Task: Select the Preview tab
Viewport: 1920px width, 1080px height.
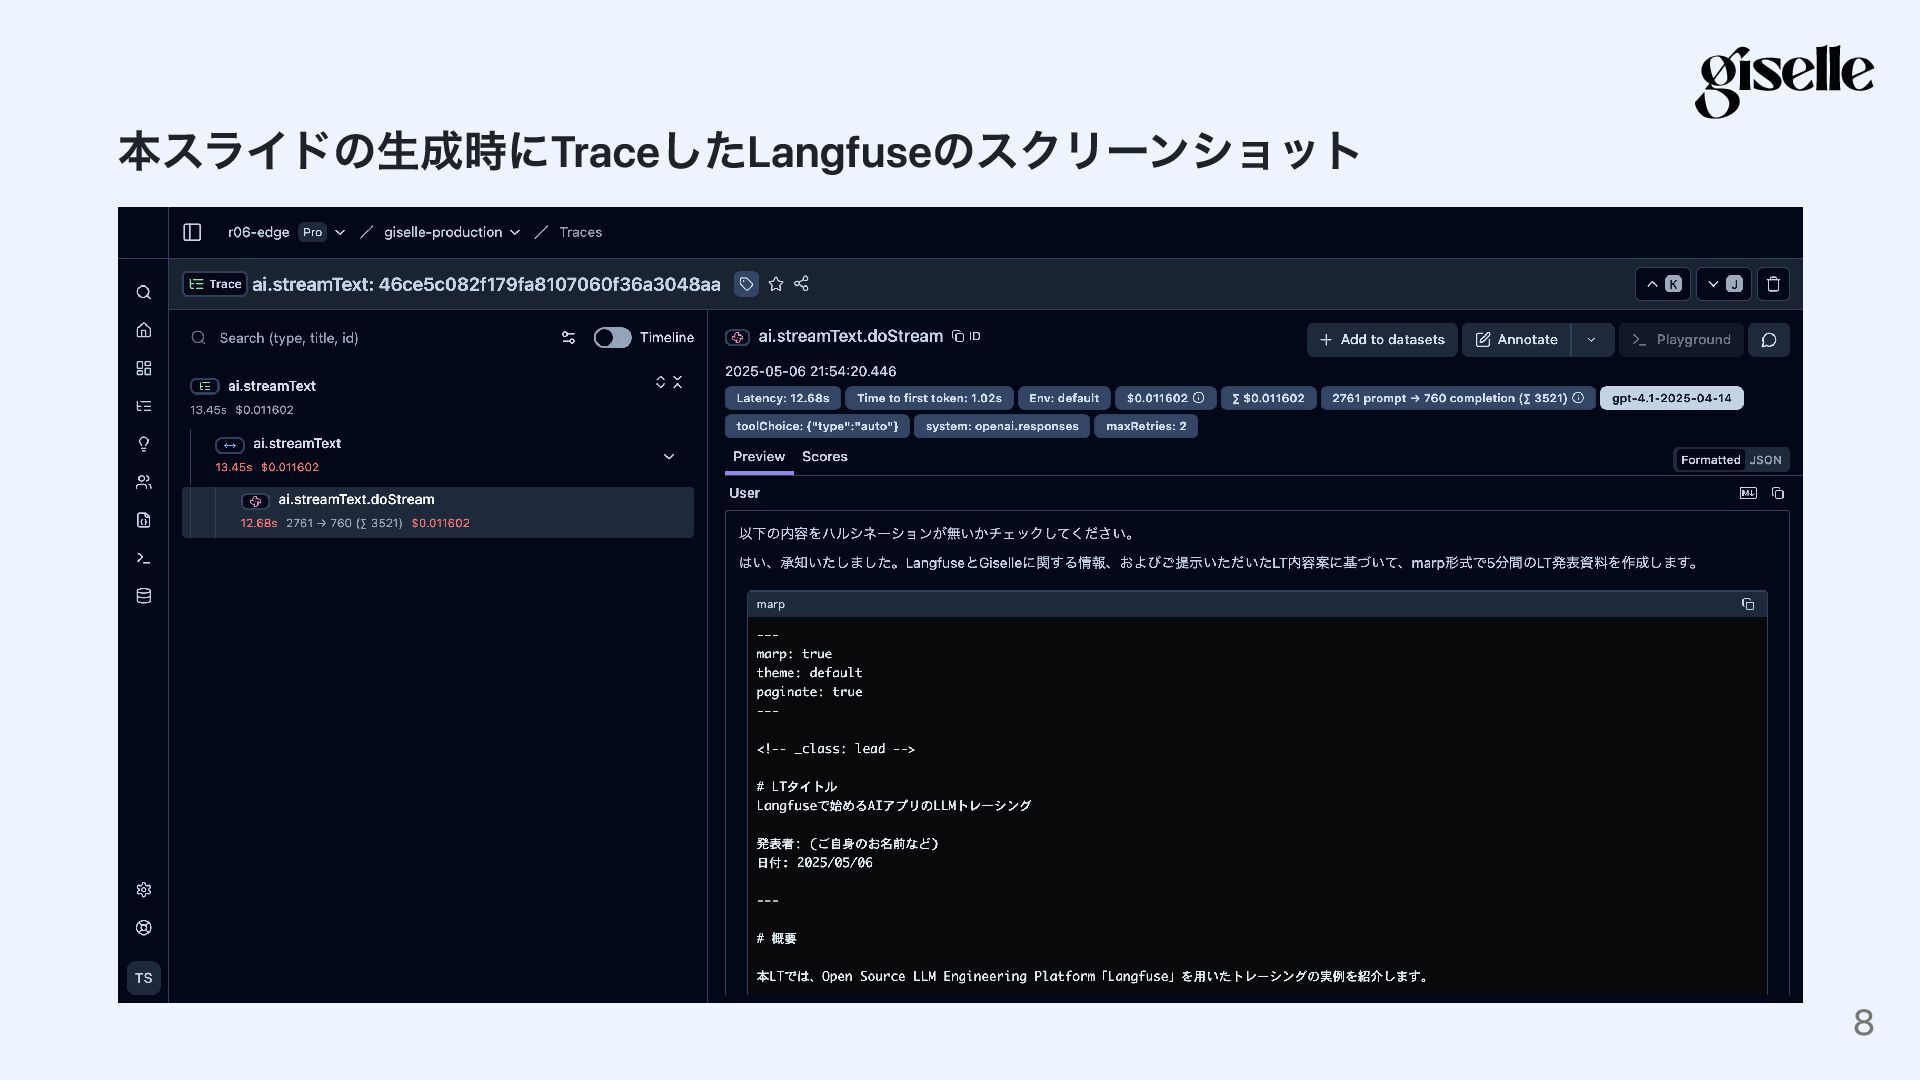Action: point(758,457)
